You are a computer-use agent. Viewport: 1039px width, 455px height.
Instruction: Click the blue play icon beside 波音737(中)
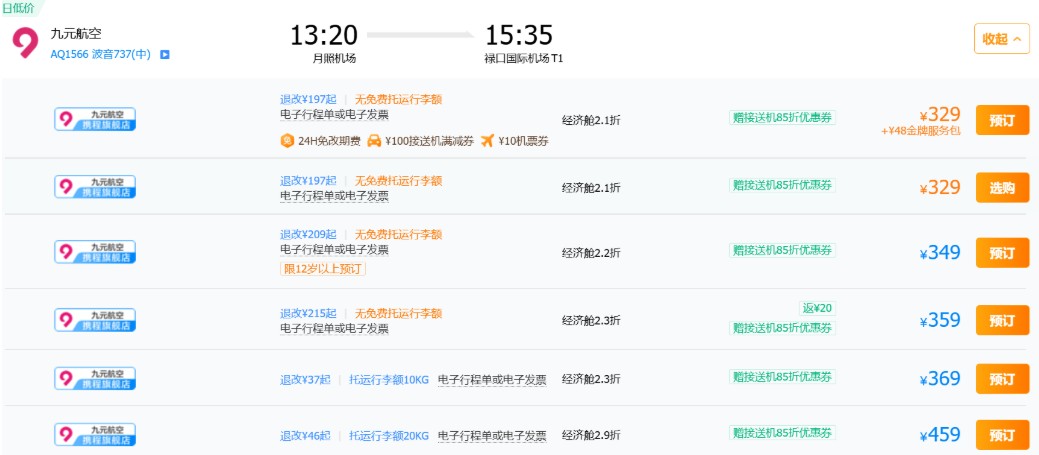coord(165,55)
